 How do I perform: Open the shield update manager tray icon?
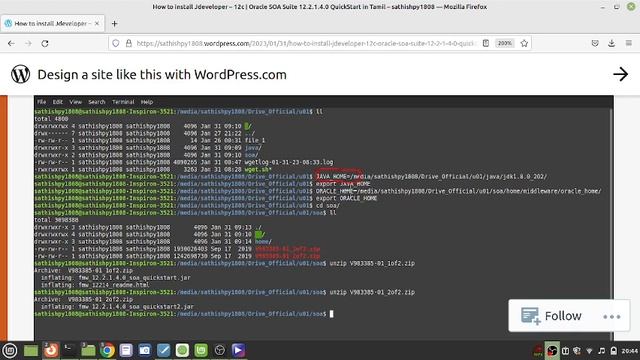(x=577, y=351)
